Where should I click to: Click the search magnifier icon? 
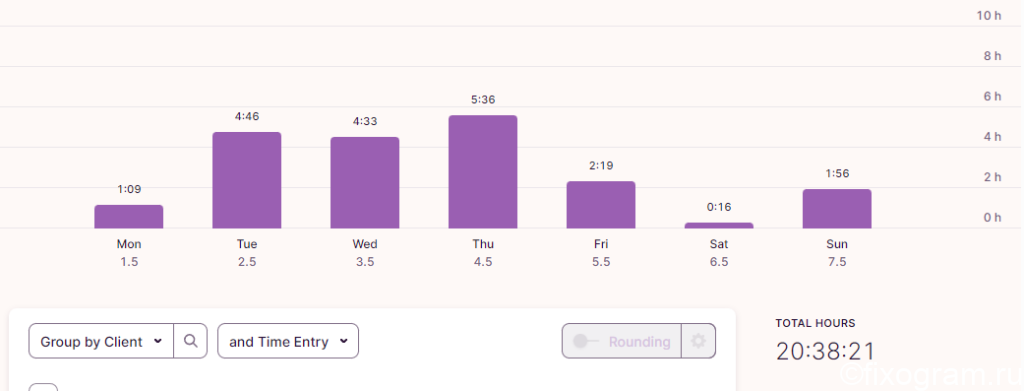(x=191, y=341)
